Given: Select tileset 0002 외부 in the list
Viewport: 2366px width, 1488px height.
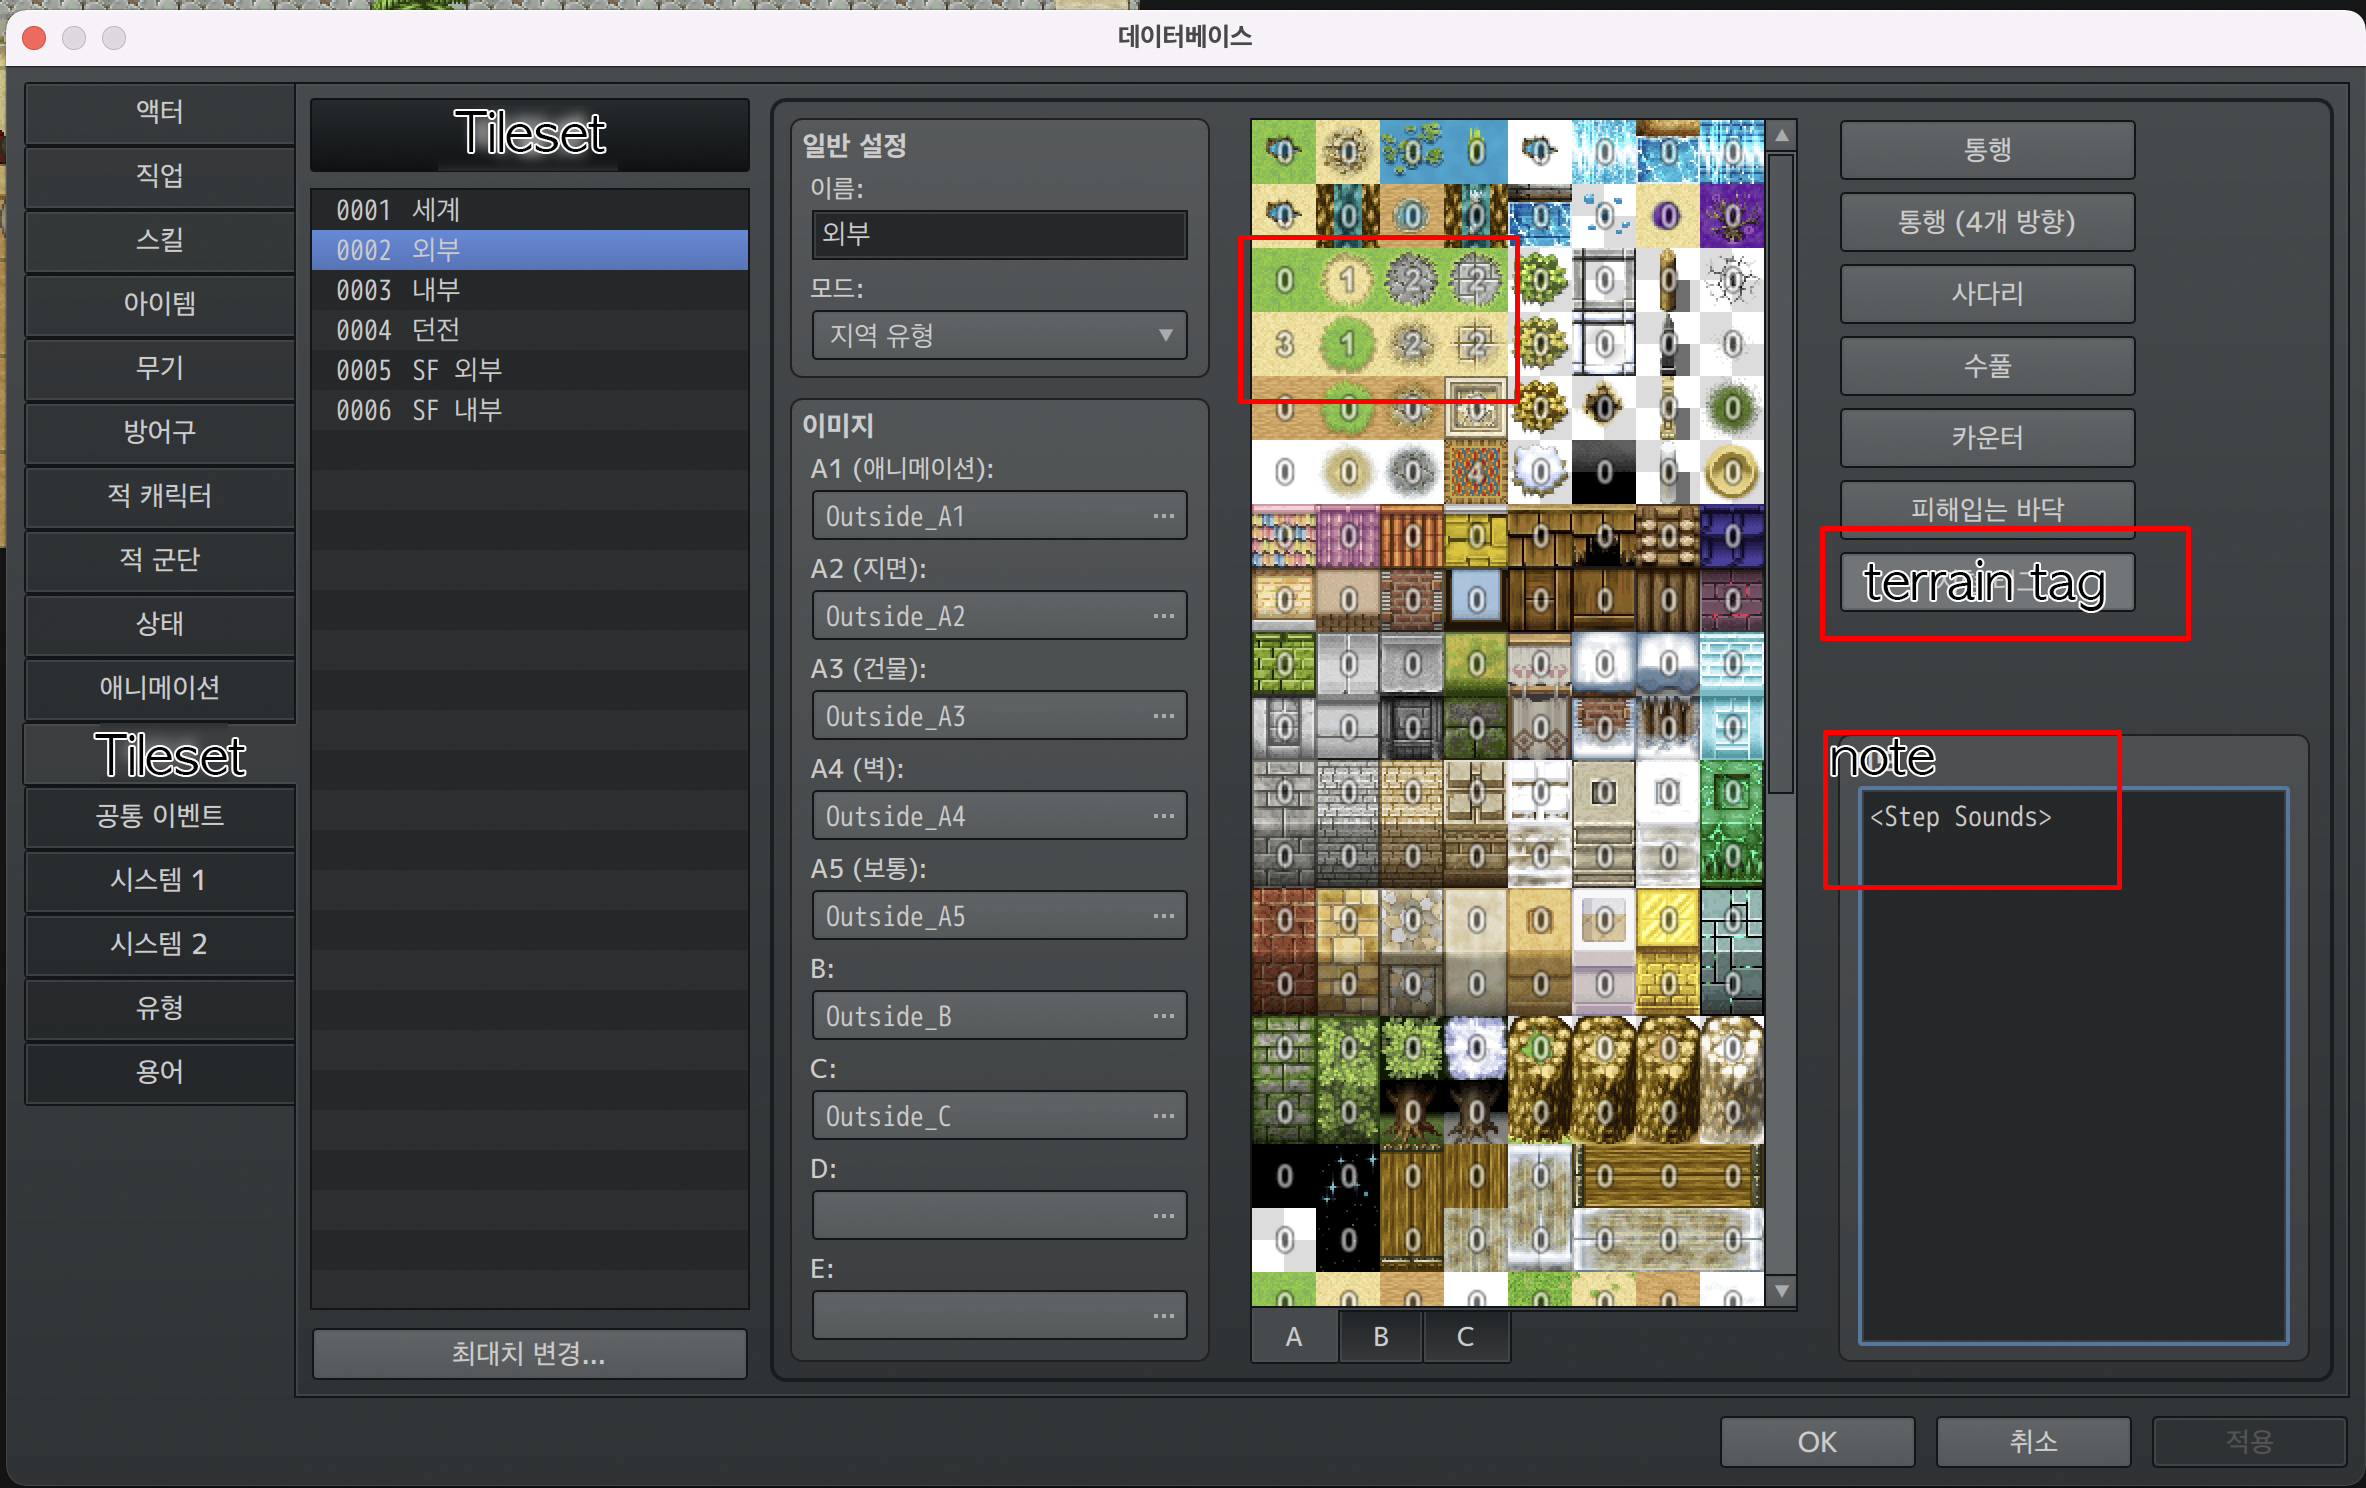Looking at the screenshot, I should 530,250.
